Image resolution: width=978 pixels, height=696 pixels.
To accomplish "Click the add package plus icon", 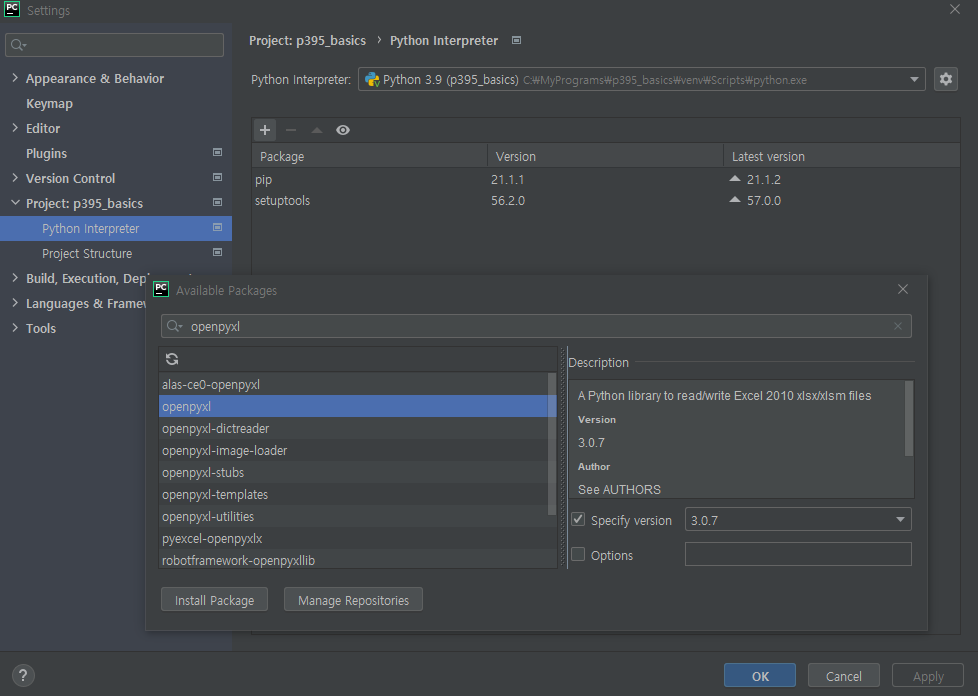I will (265, 130).
